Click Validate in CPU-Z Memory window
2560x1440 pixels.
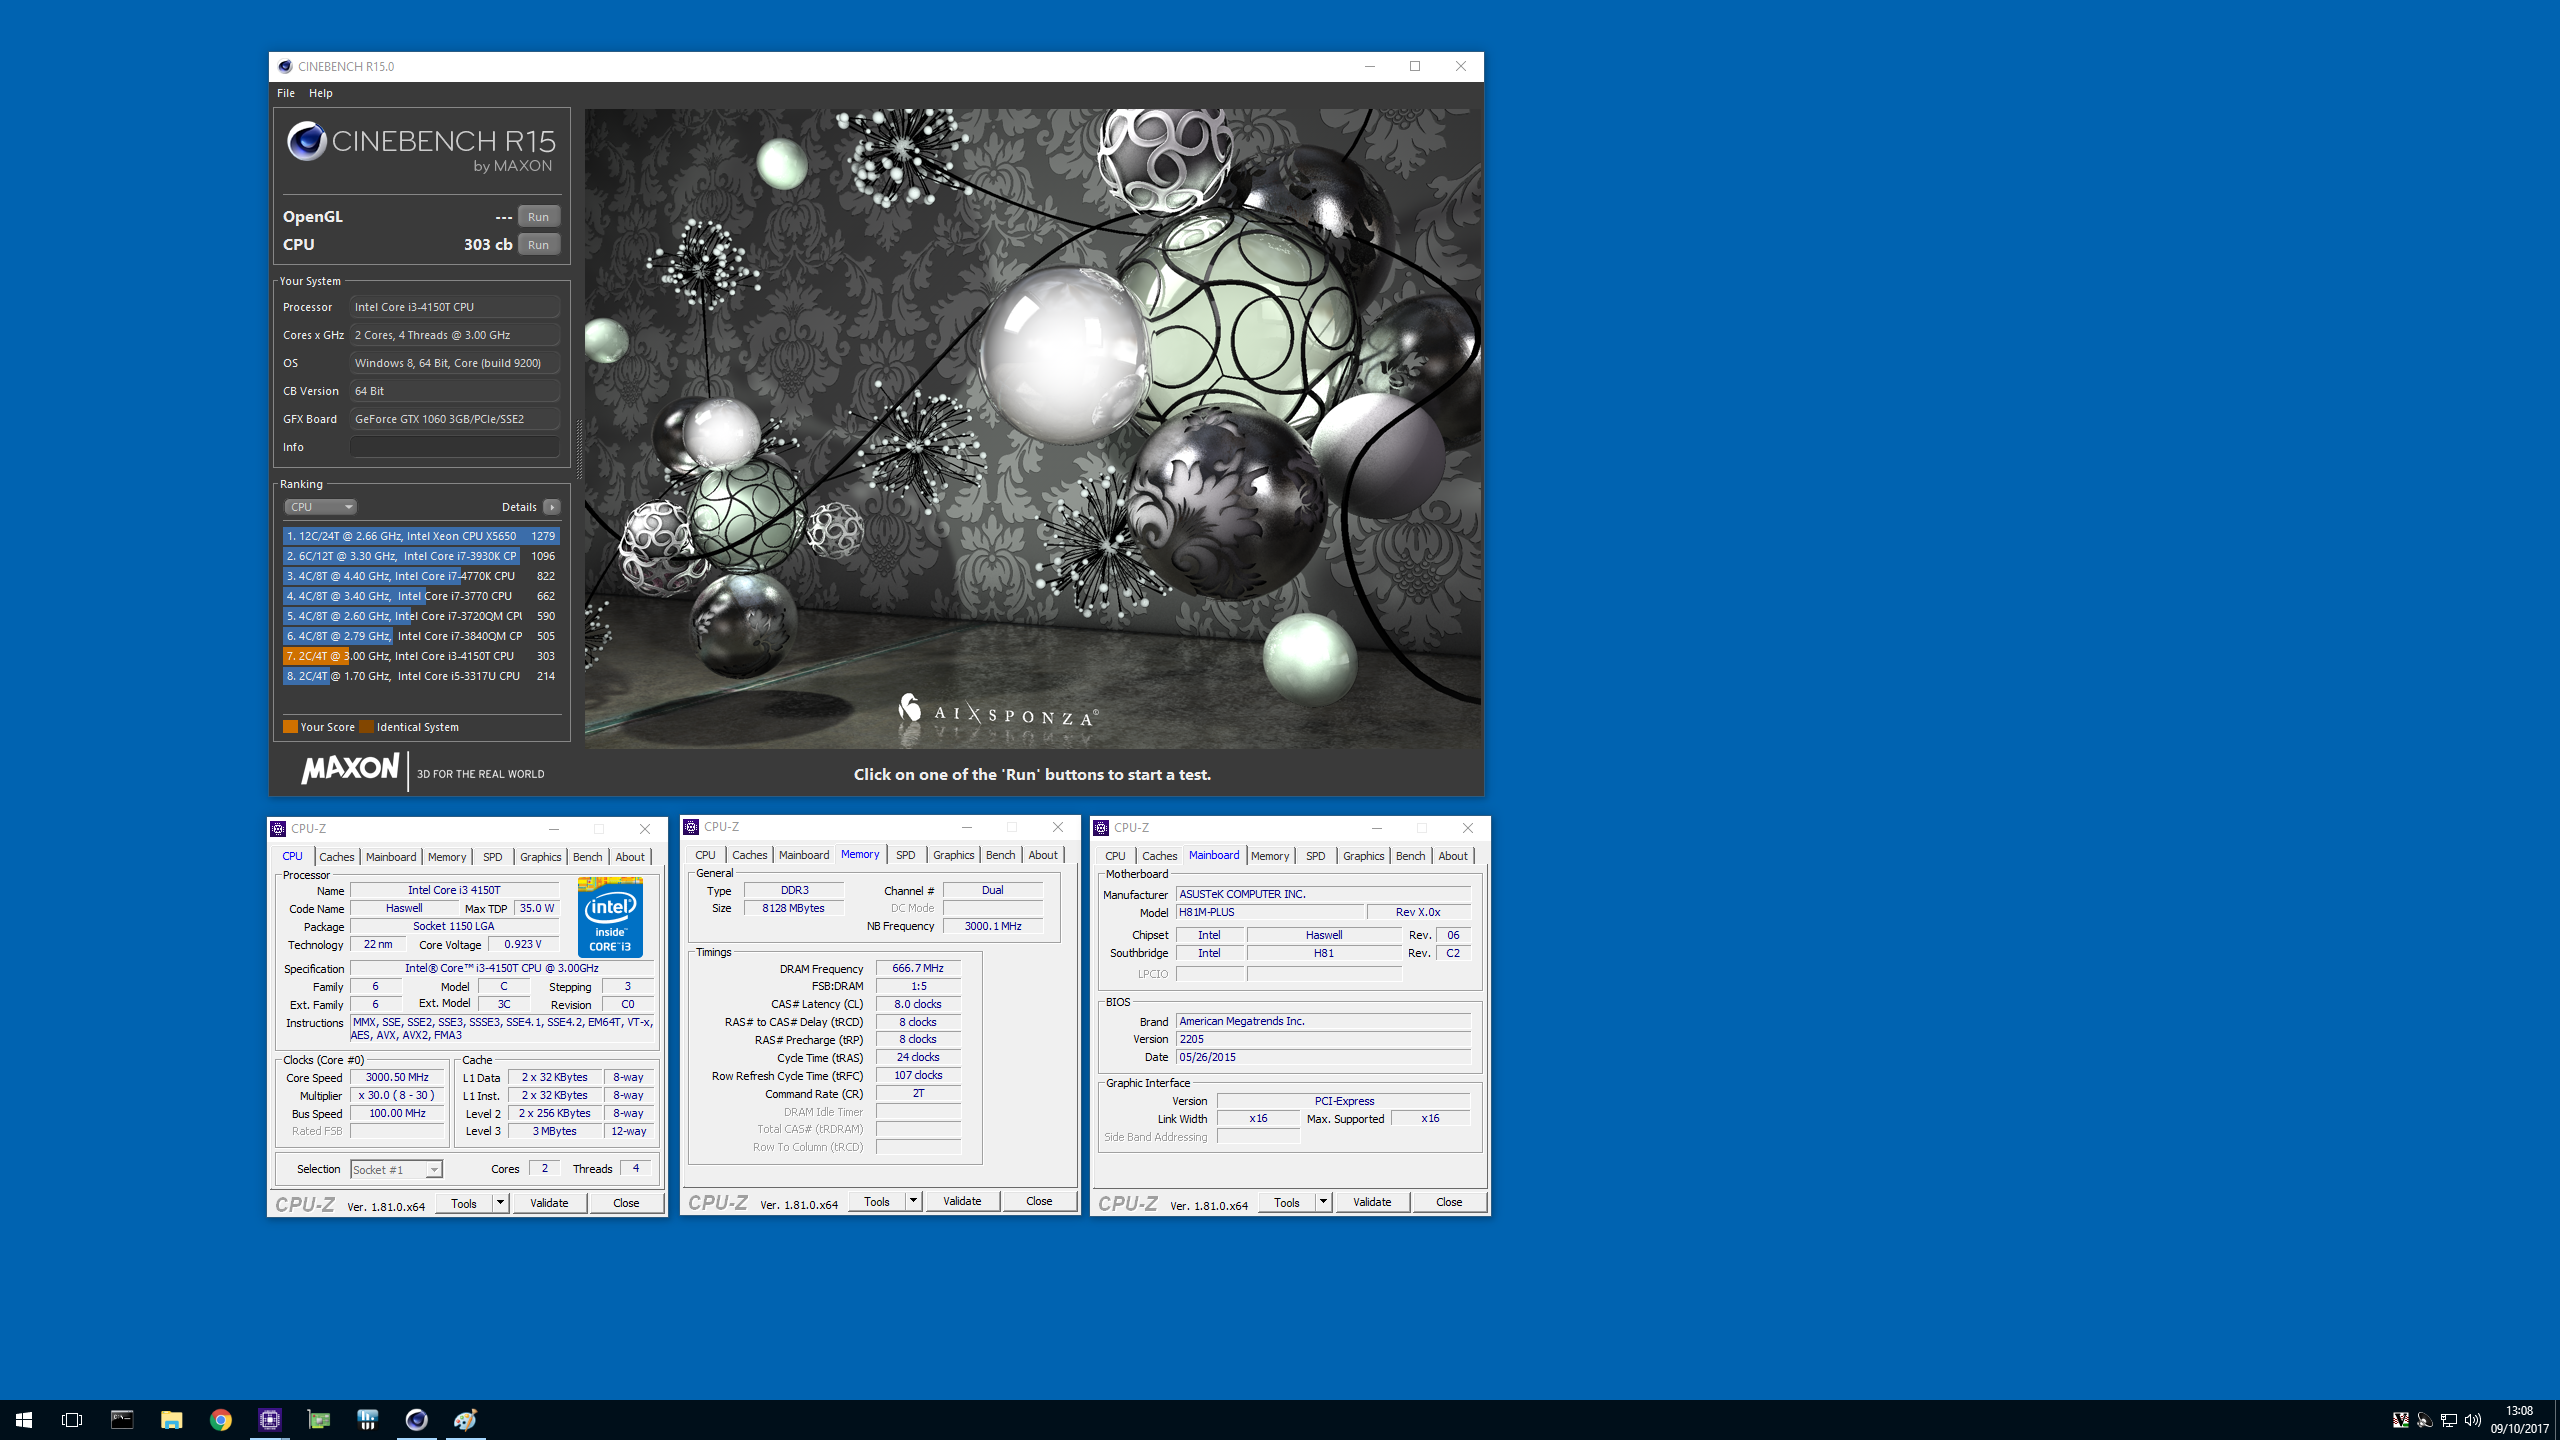pos(962,1201)
